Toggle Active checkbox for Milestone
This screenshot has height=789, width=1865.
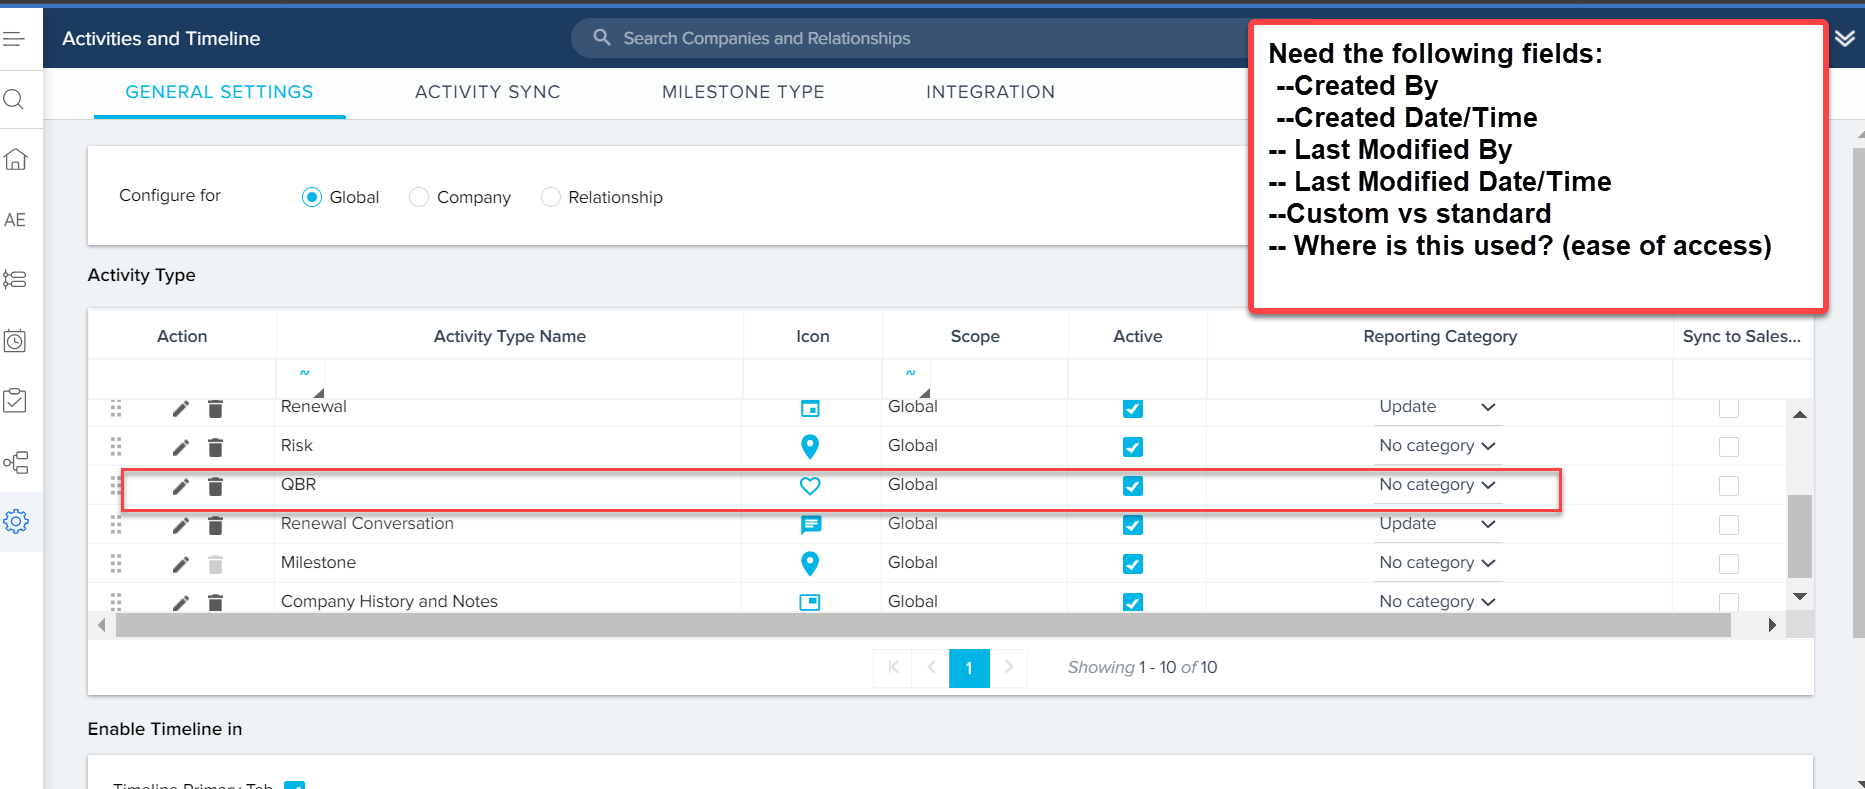(x=1133, y=564)
